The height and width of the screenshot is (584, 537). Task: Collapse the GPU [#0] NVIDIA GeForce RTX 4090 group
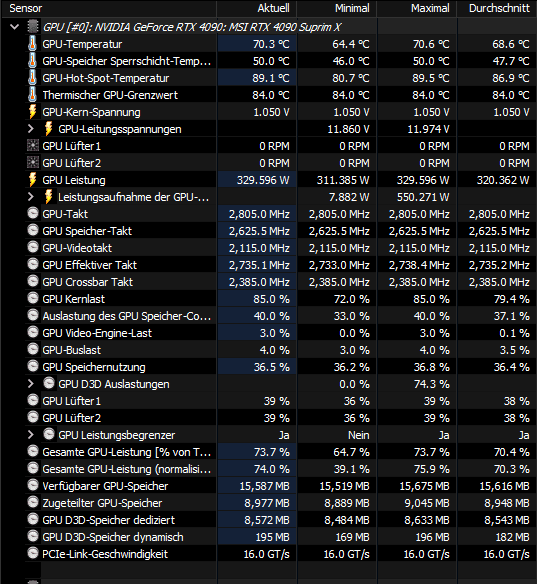click(x=15, y=27)
